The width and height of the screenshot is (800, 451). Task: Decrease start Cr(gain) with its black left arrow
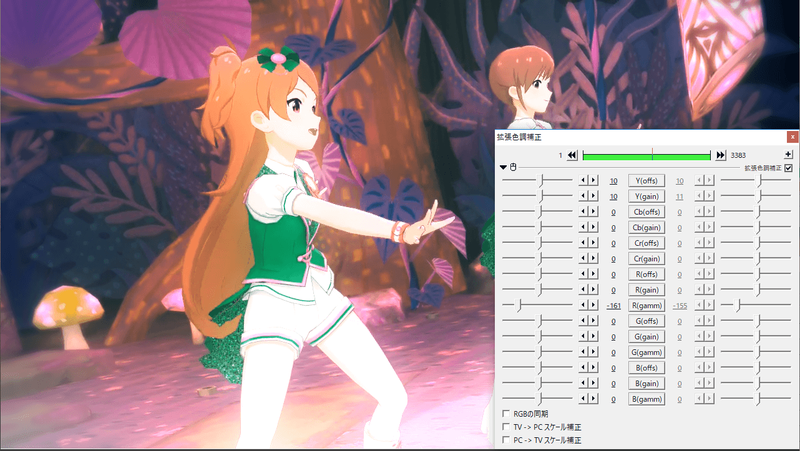click(583, 258)
